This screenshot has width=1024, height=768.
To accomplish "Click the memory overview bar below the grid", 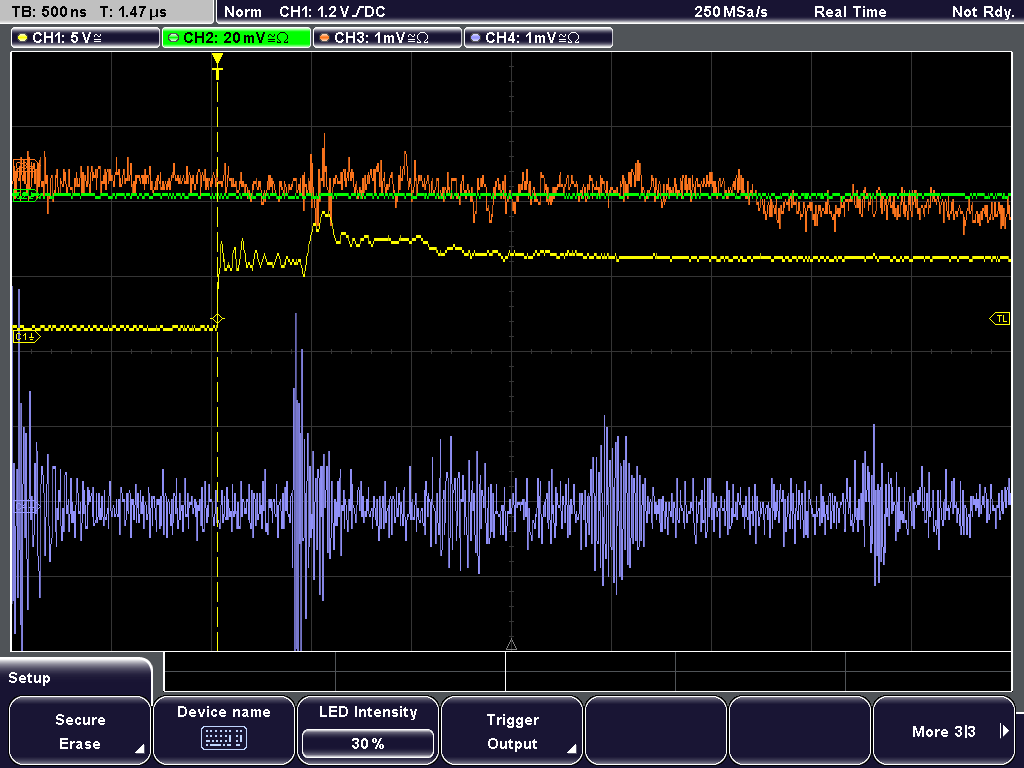I will [x=588, y=671].
